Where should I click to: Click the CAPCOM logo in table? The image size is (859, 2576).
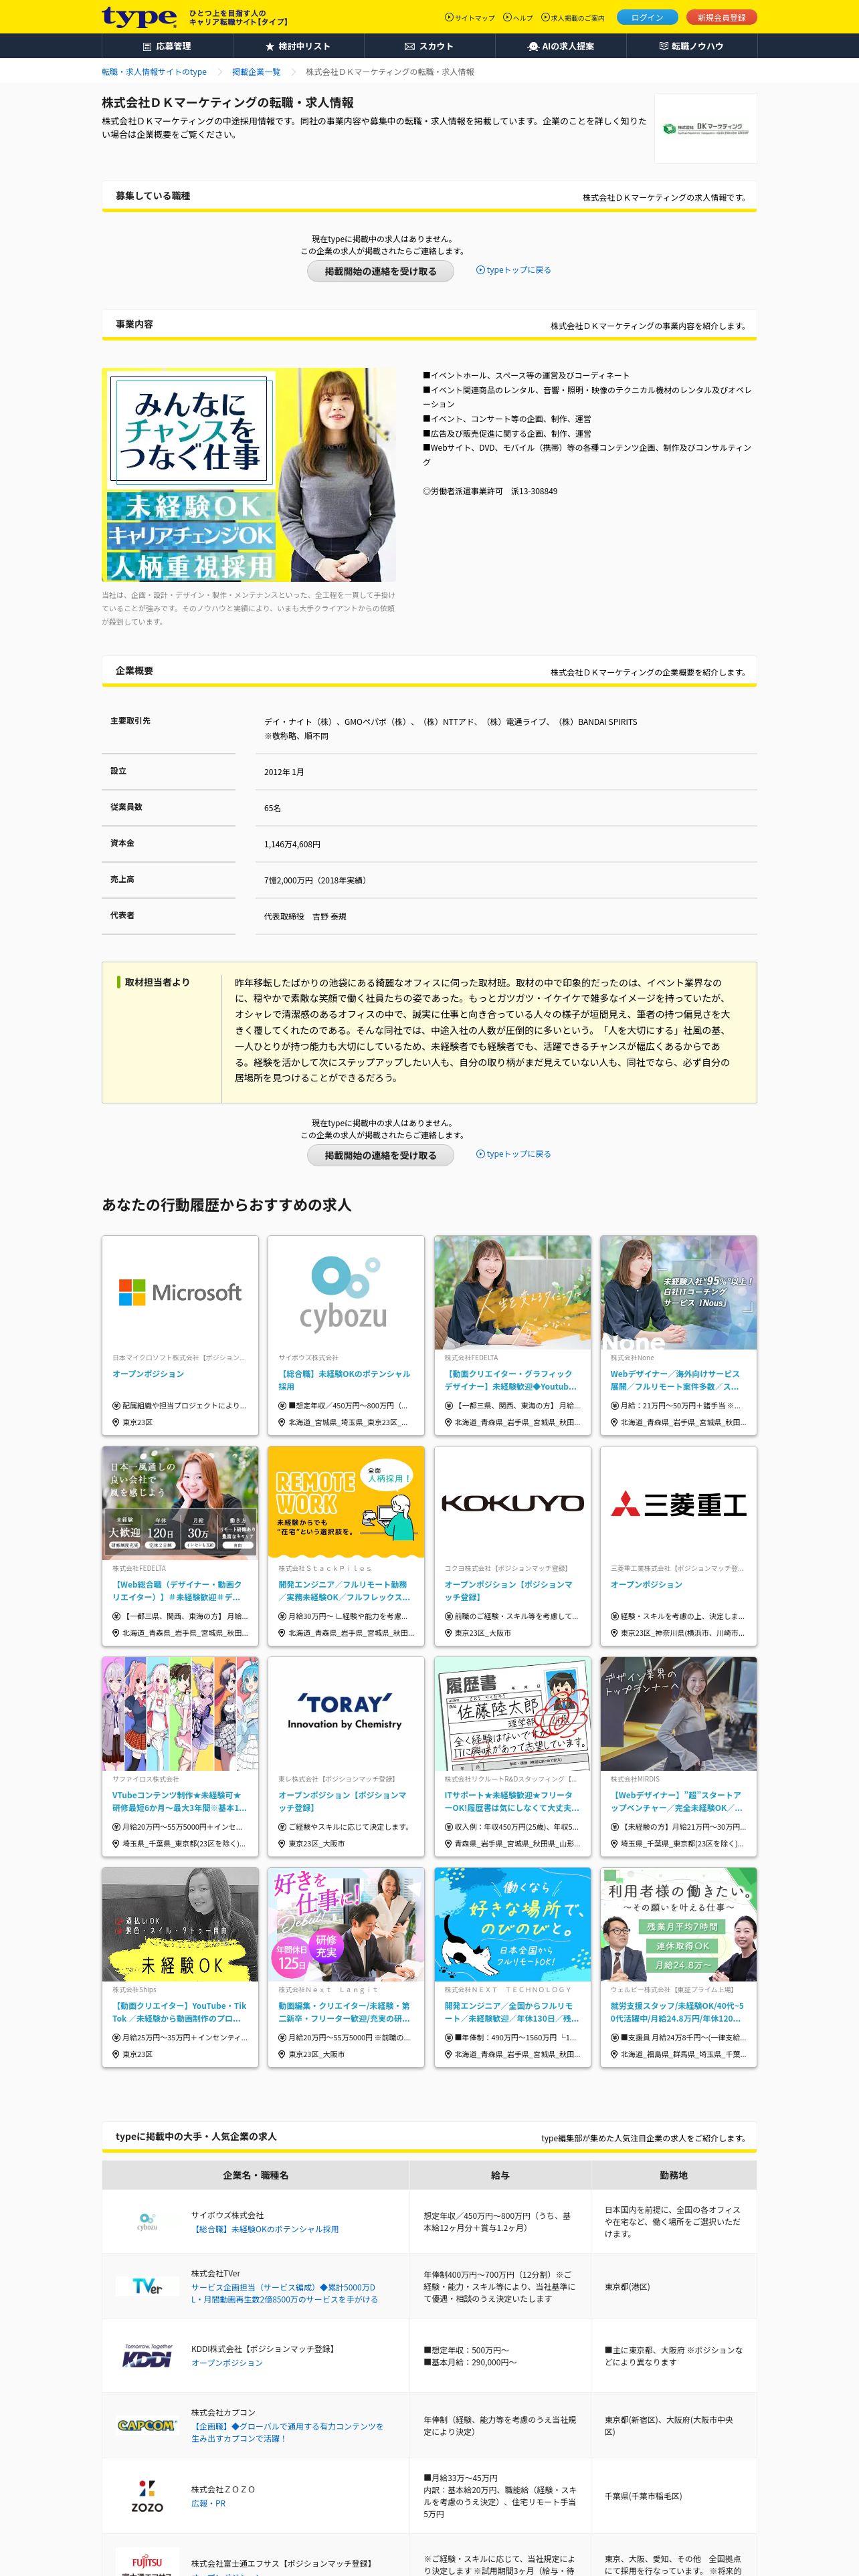click(147, 2425)
